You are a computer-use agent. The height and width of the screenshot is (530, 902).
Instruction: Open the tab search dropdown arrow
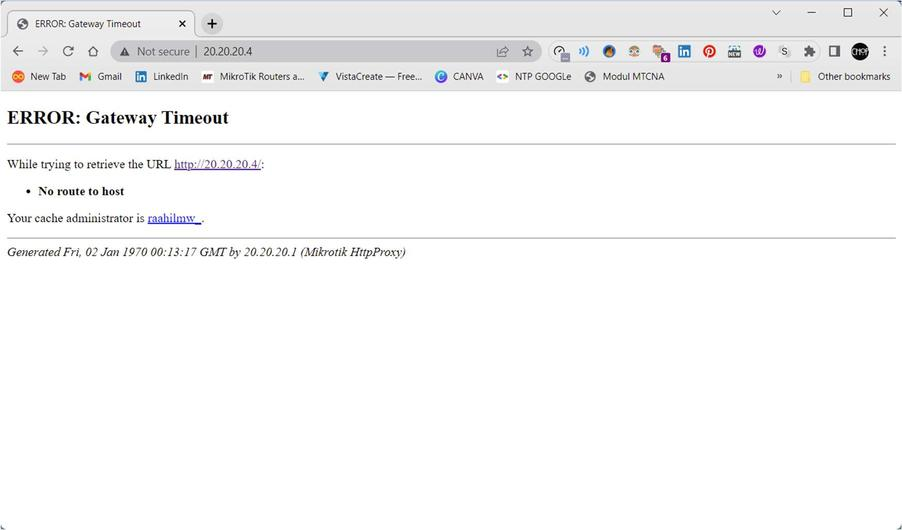(x=776, y=13)
